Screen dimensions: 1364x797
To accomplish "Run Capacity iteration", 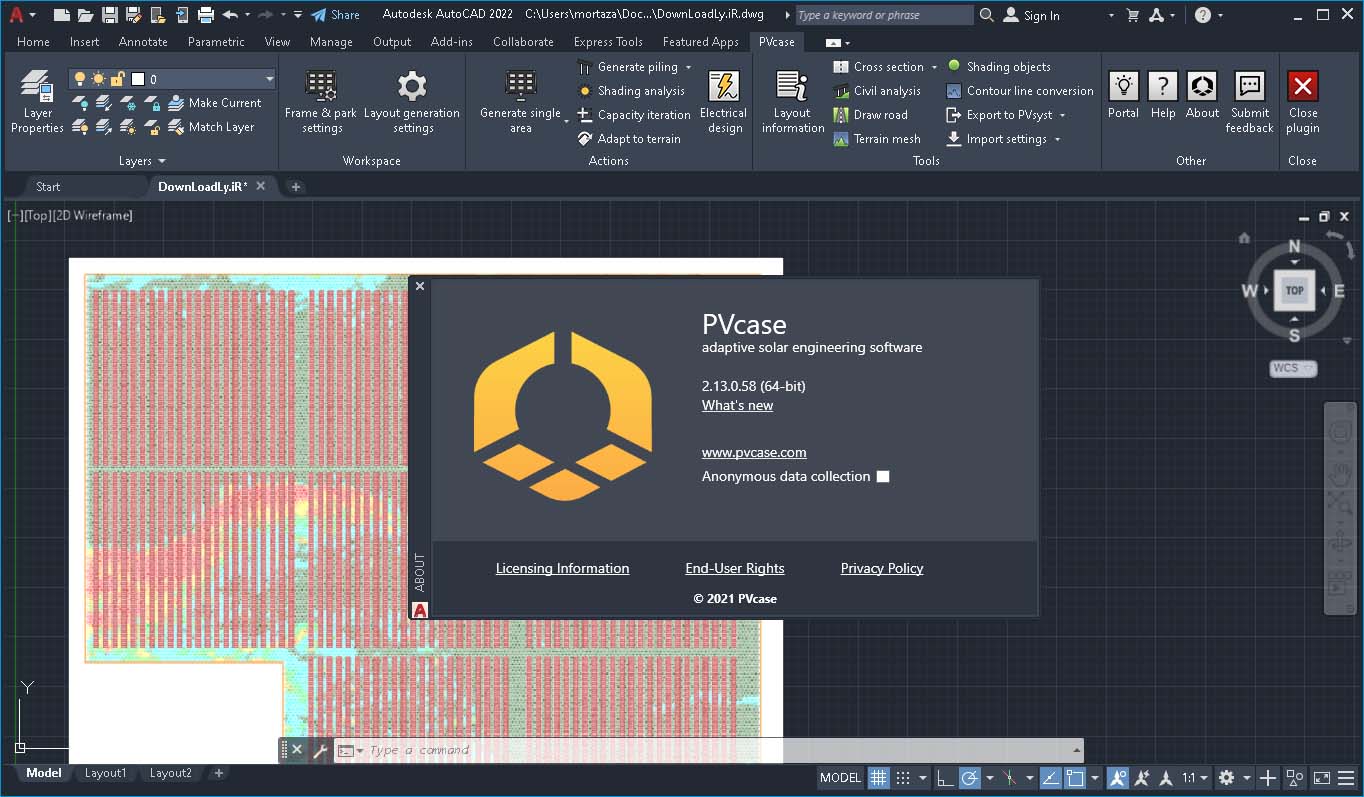I will [x=634, y=115].
